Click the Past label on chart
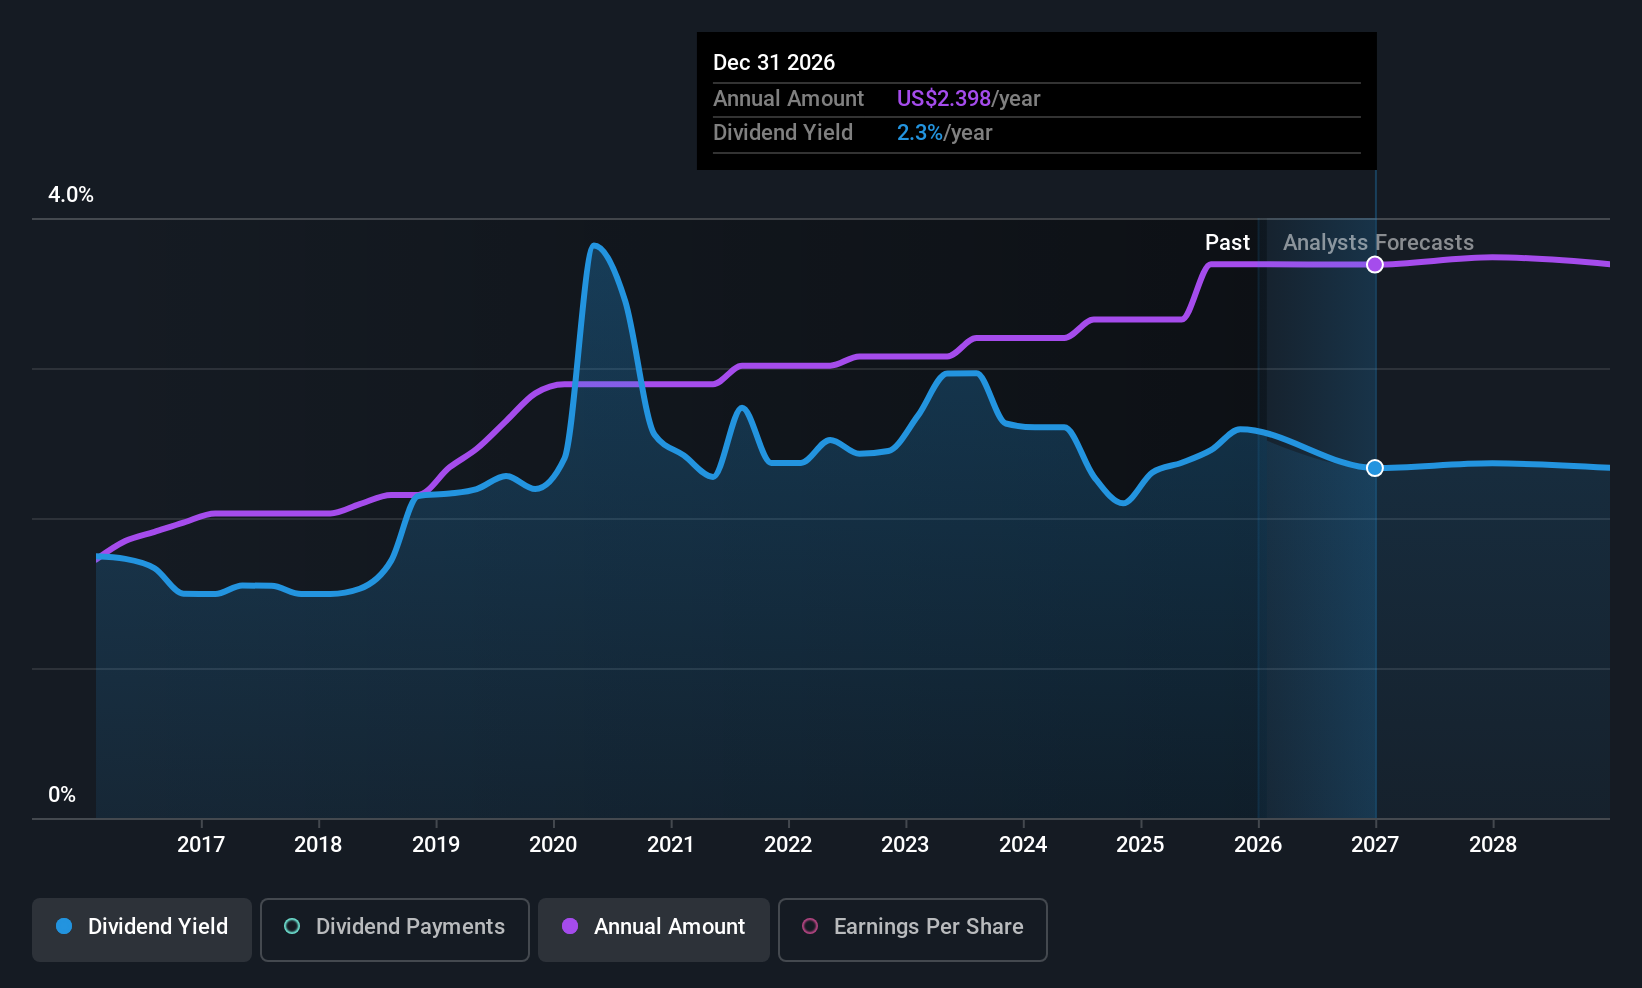This screenshot has height=988, width=1642. click(1227, 242)
